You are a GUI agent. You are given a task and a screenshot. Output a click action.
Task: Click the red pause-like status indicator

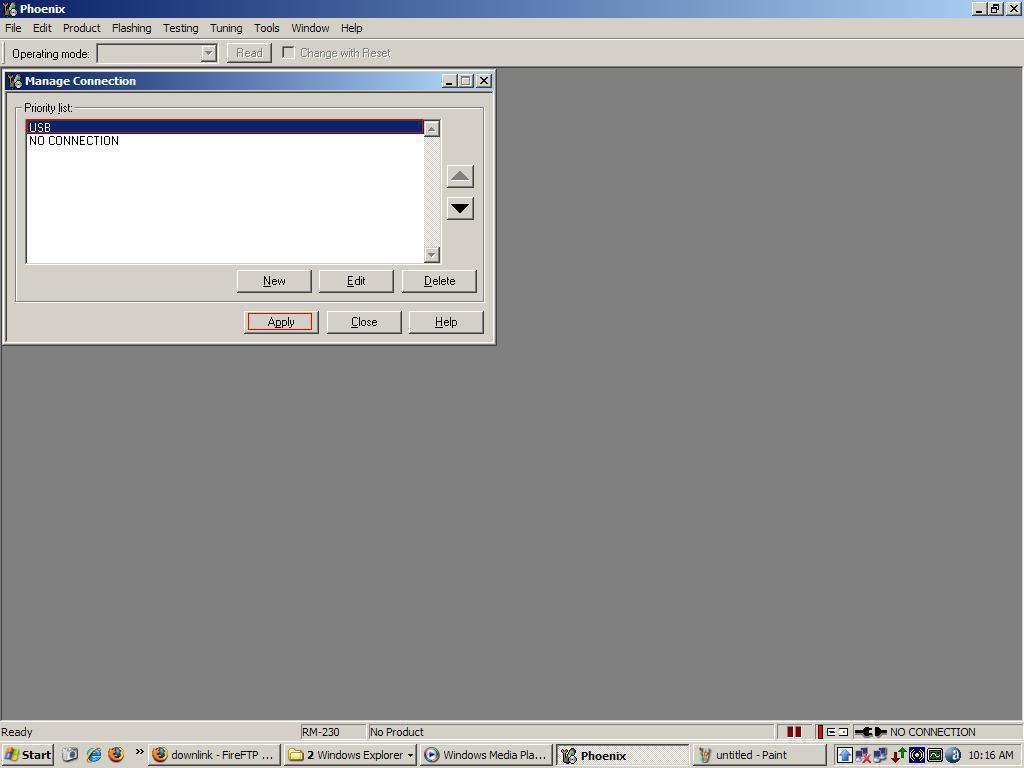tap(793, 732)
